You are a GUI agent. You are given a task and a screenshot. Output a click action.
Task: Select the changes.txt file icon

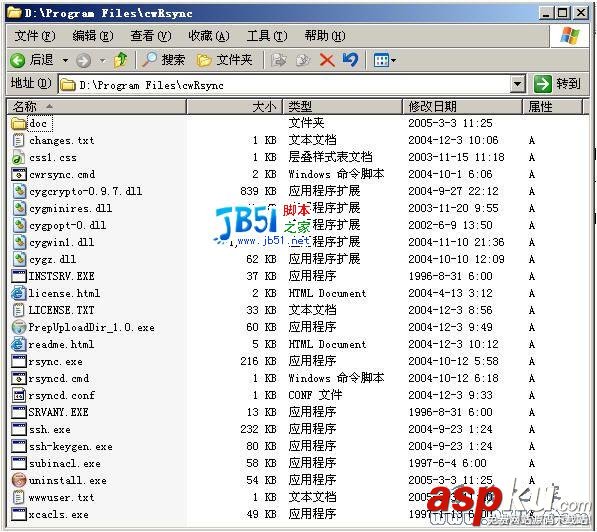tap(19, 140)
